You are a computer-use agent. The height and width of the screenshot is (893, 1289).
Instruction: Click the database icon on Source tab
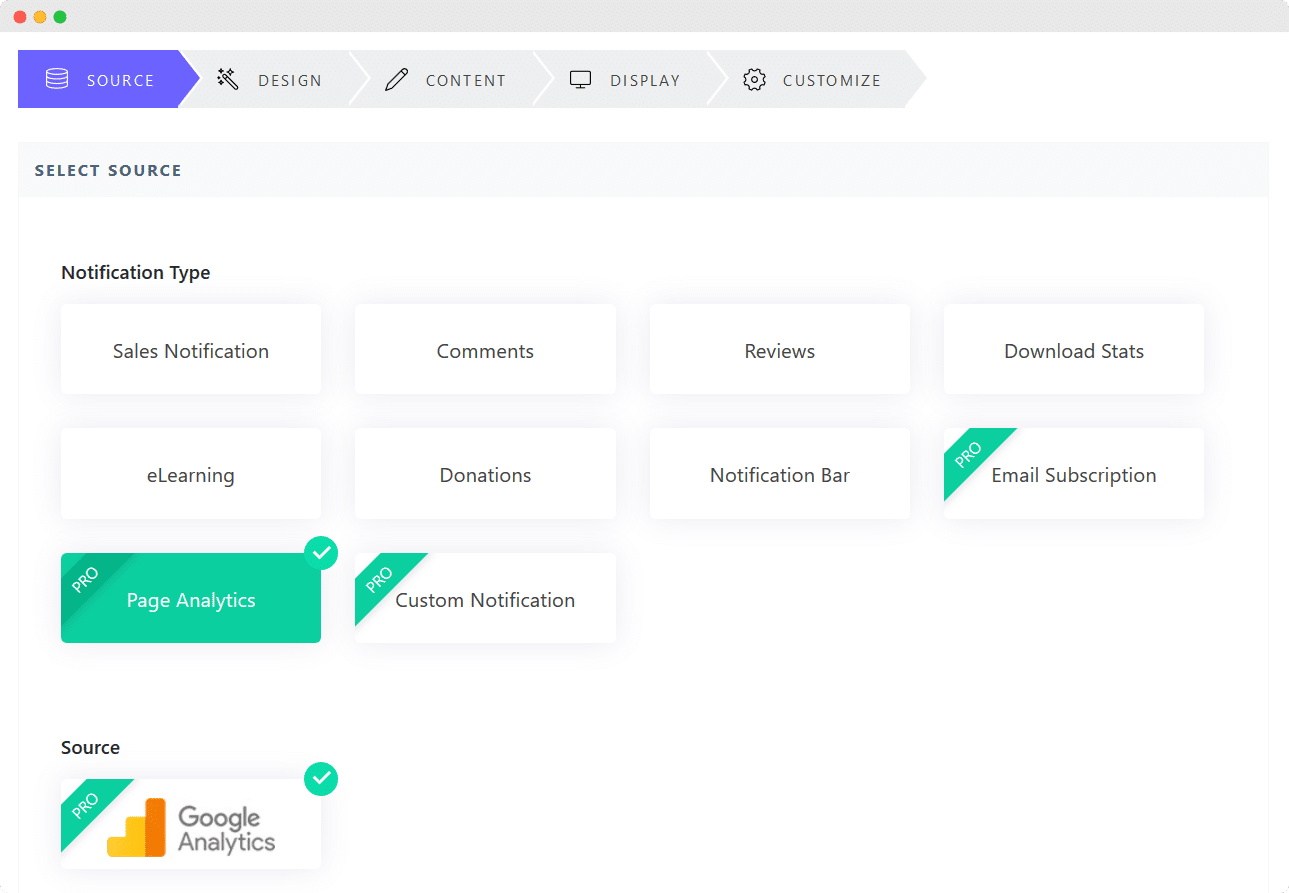click(x=57, y=79)
